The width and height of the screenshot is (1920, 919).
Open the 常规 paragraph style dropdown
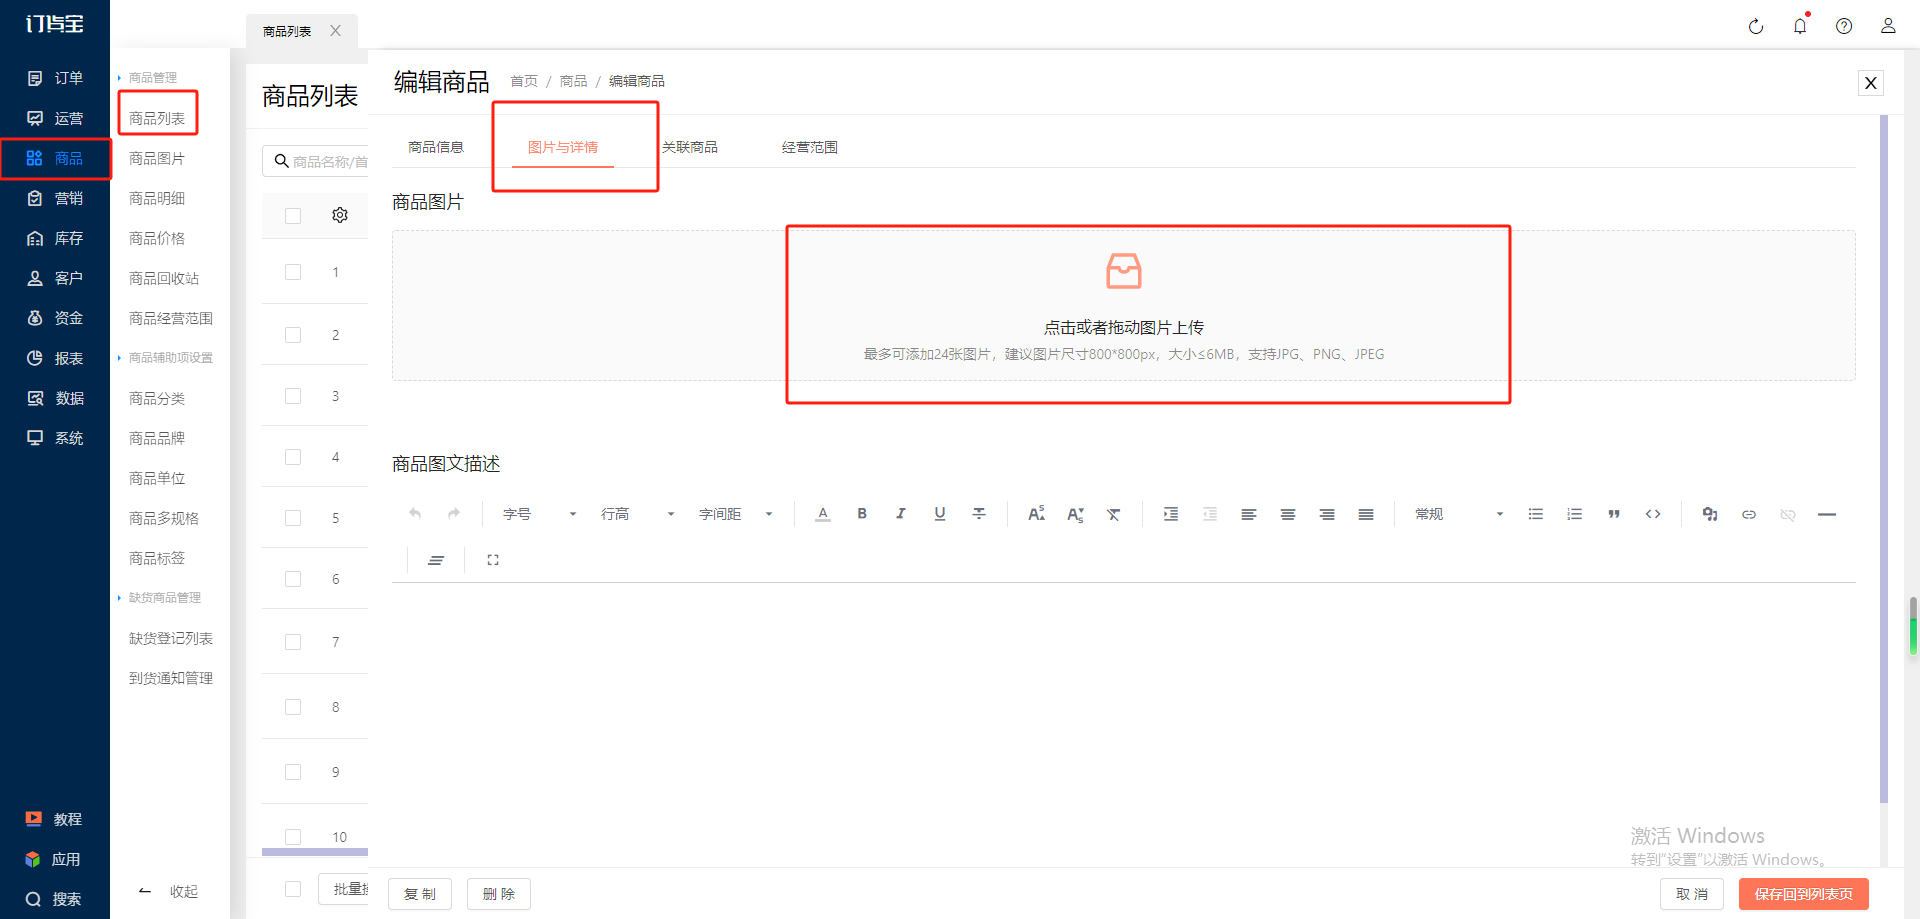point(1458,514)
